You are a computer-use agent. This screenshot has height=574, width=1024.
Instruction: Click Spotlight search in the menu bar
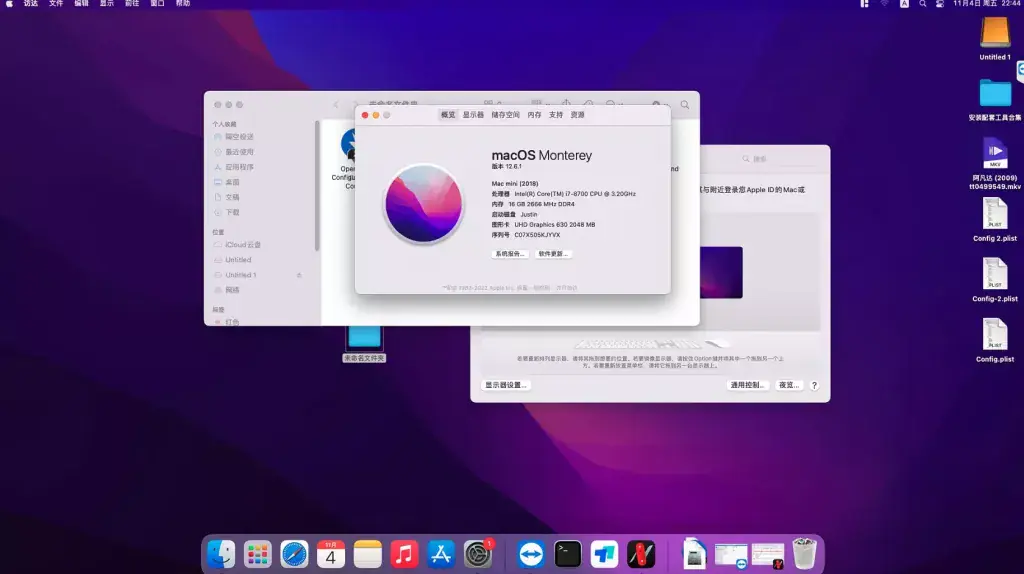(922, 4)
